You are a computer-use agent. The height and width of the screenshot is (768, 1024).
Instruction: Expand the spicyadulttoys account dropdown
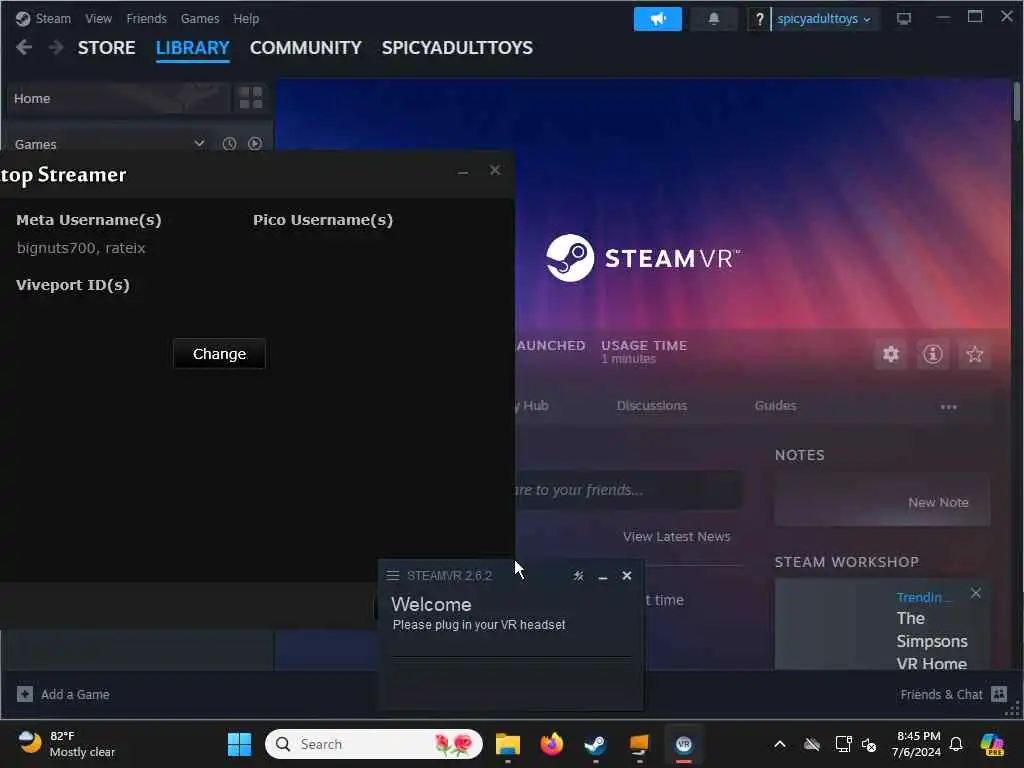[824, 19]
